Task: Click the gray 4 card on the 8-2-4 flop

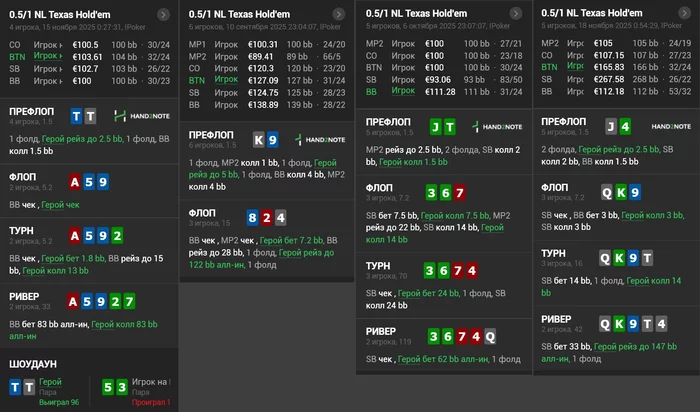Action: [x=280, y=218]
